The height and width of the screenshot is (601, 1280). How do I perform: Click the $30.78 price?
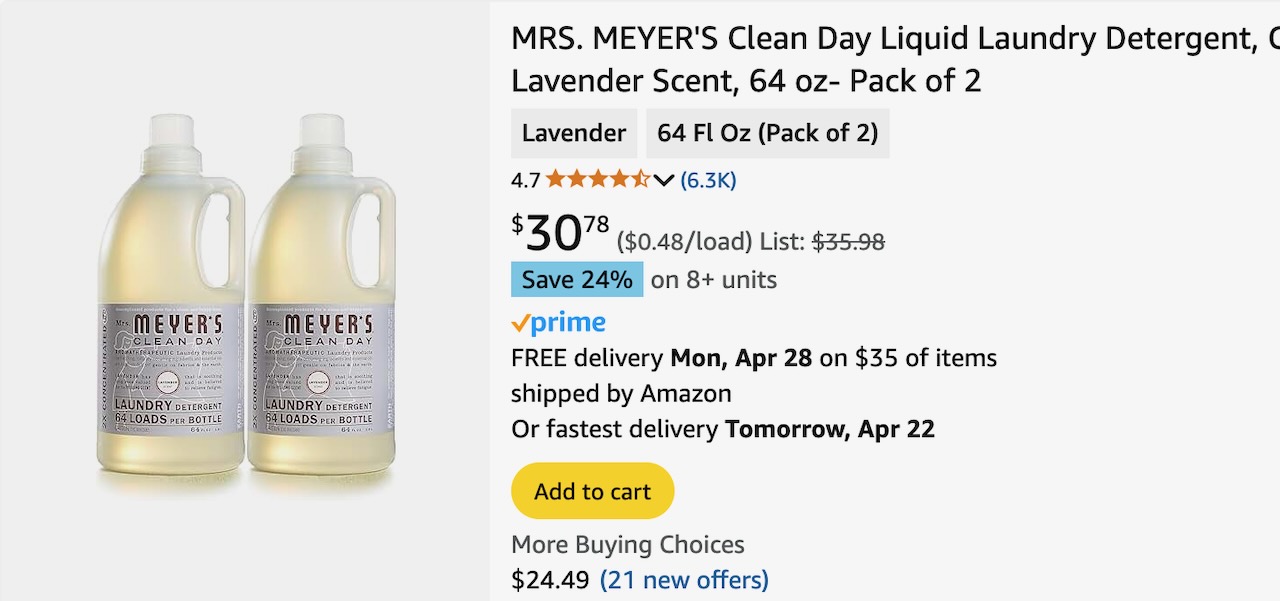(x=560, y=234)
